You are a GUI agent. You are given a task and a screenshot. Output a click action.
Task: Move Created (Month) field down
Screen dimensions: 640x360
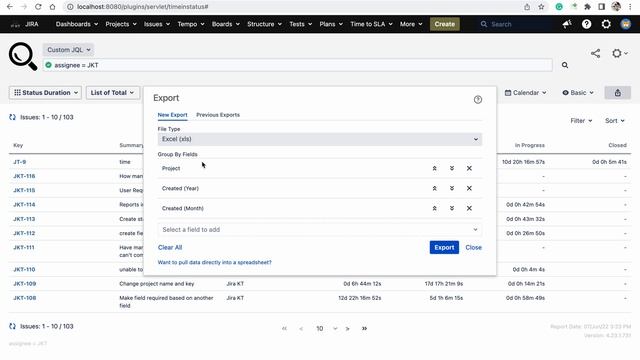click(452, 208)
